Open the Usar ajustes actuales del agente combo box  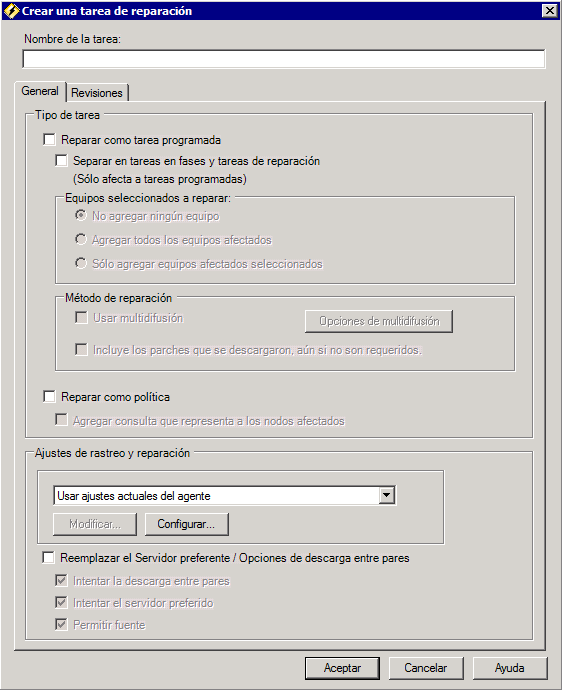(x=224, y=495)
